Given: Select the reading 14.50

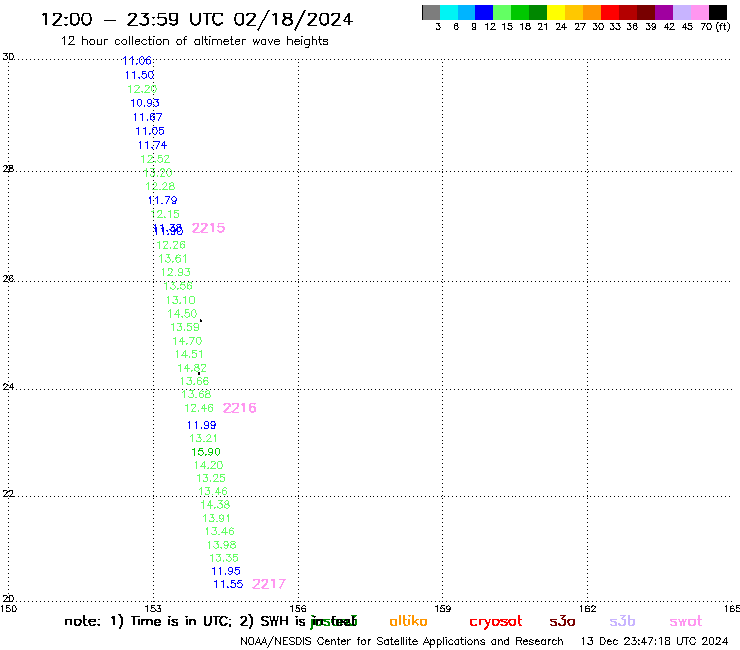Looking at the screenshot, I should [182, 313].
